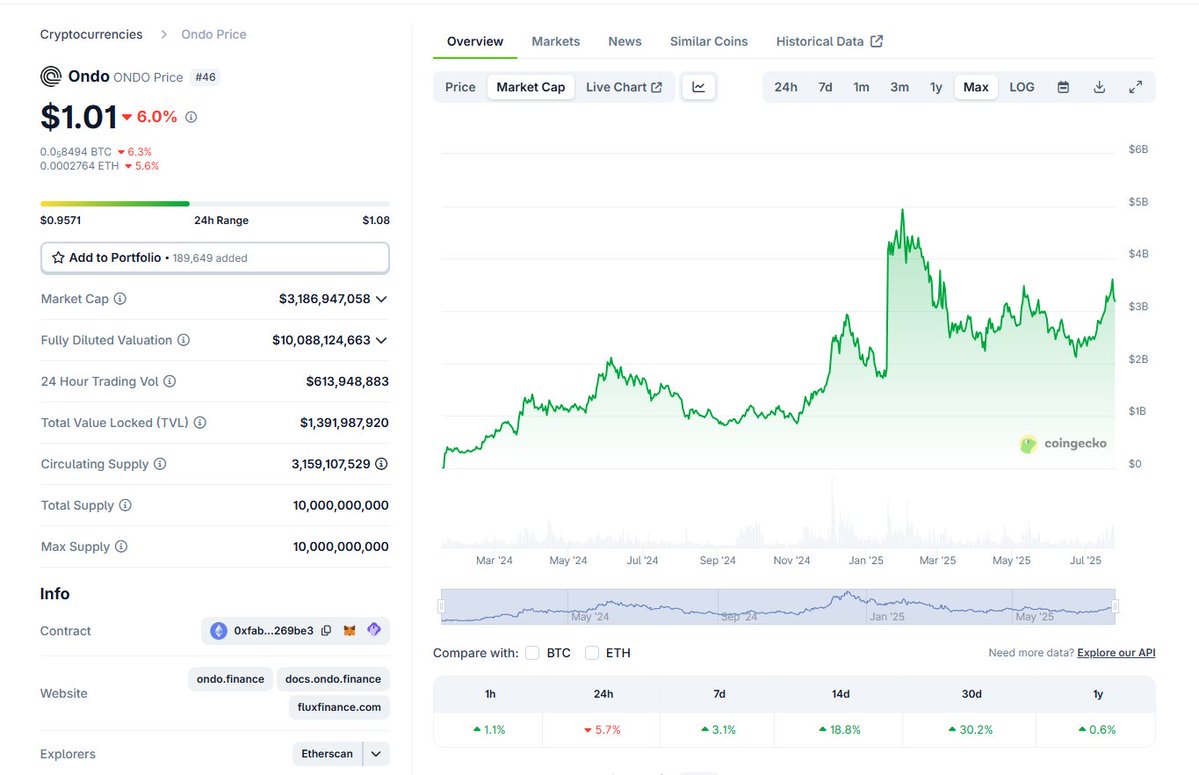Click the Ondo coin logo icon
The width and height of the screenshot is (1199, 775).
pos(50,76)
